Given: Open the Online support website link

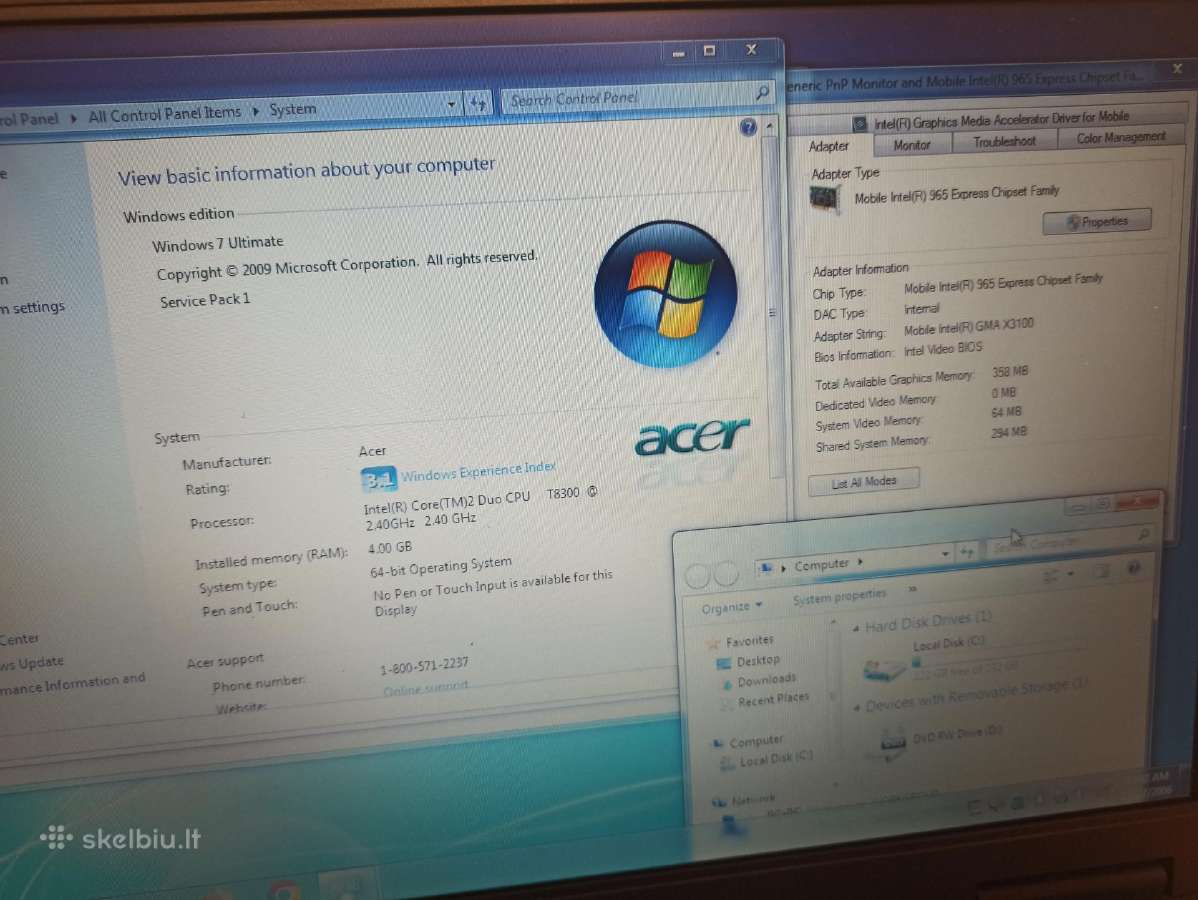Looking at the screenshot, I should tap(426, 688).
